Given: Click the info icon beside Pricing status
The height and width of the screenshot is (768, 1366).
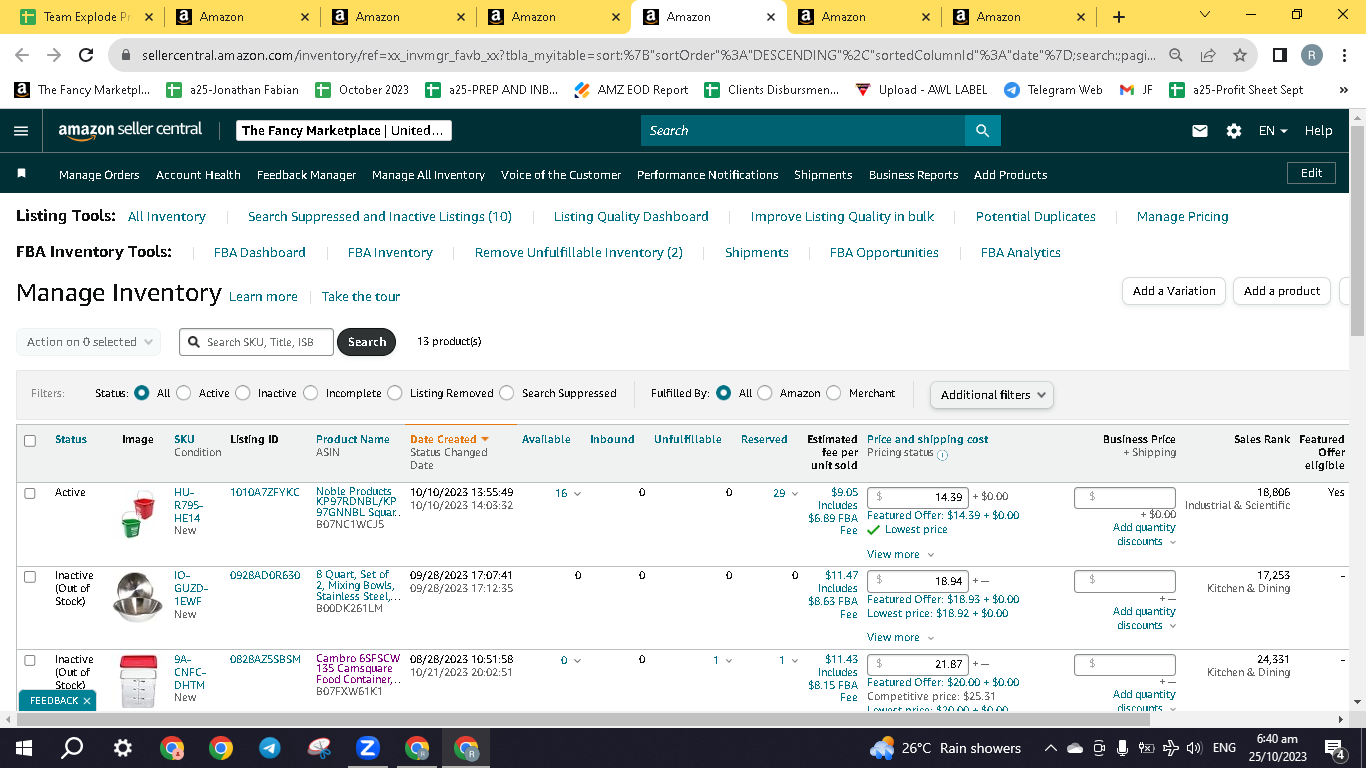Looking at the screenshot, I should click(x=942, y=454).
